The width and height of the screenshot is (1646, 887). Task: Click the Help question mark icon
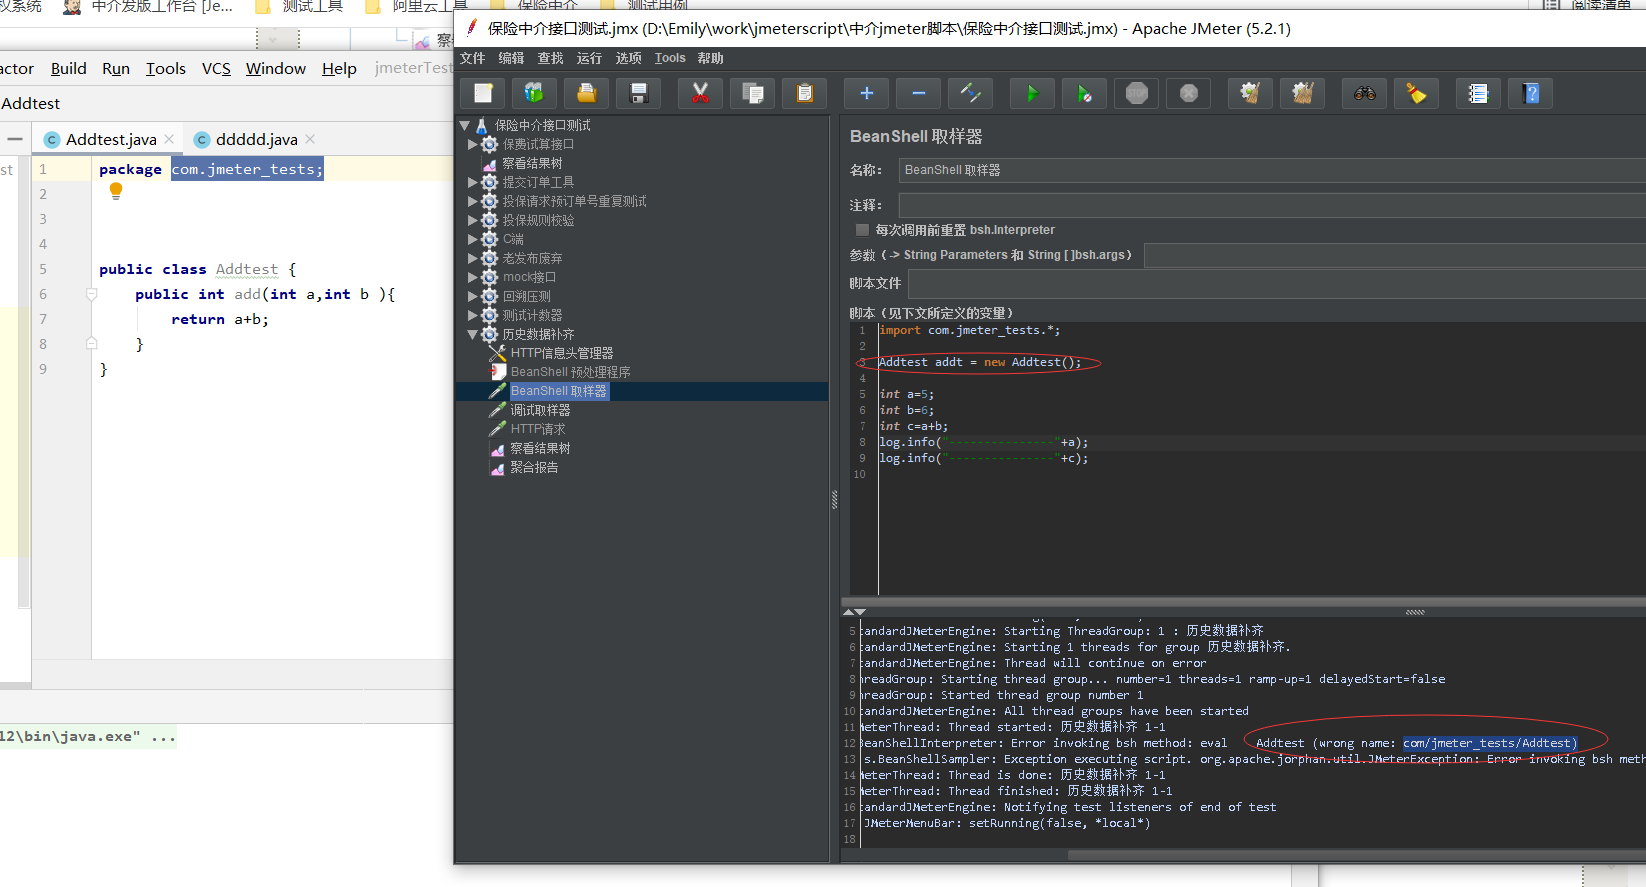[1531, 93]
